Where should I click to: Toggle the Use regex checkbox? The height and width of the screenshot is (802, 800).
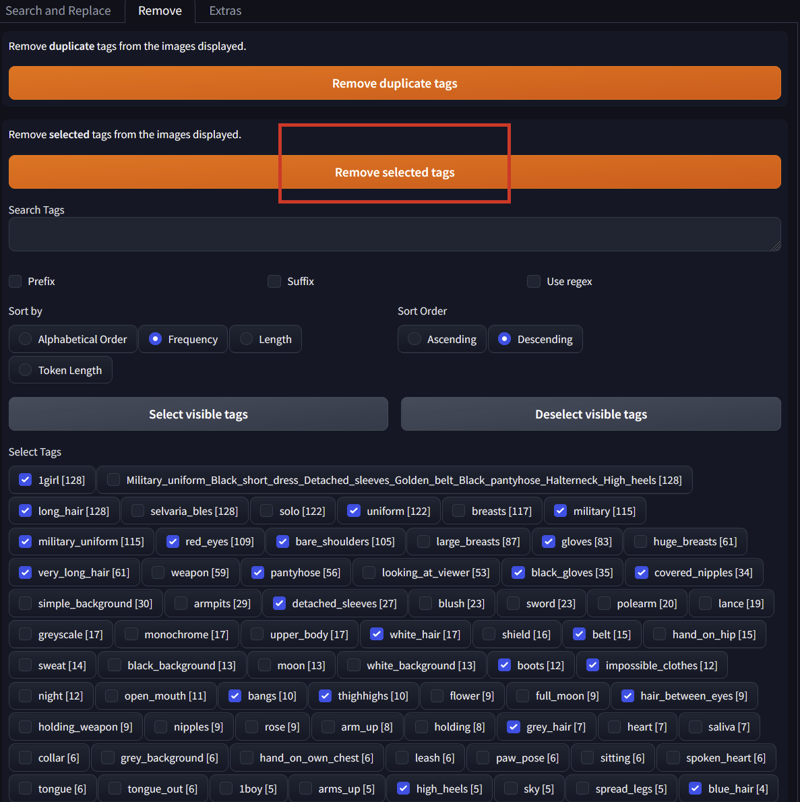click(x=534, y=281)
